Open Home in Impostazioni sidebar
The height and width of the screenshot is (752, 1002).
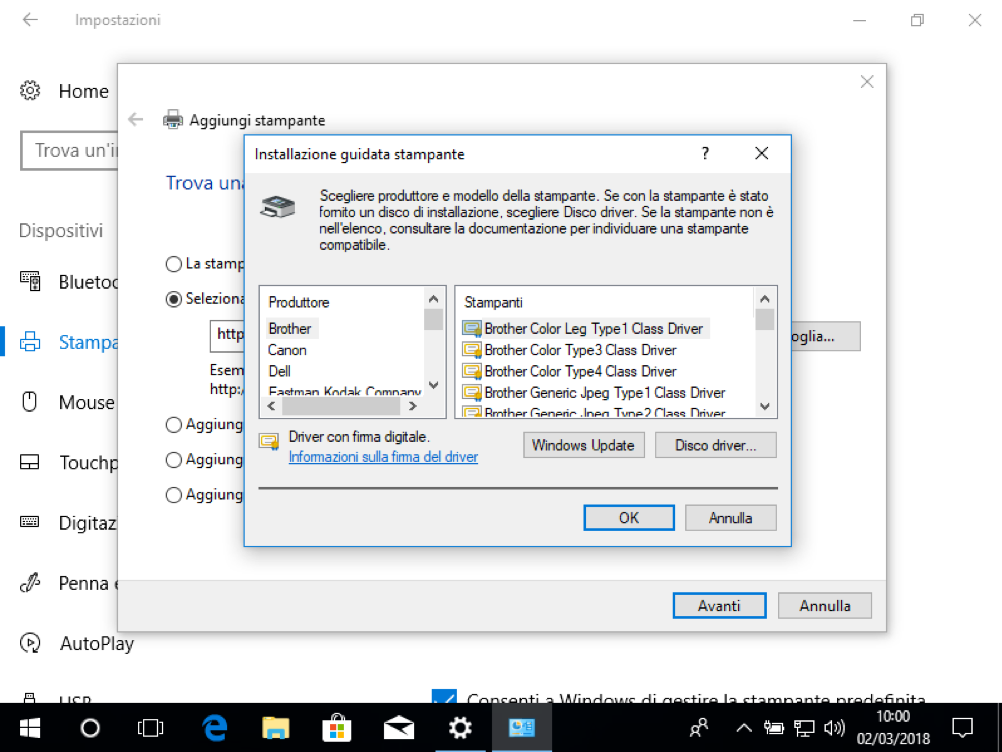pos(65,91)
